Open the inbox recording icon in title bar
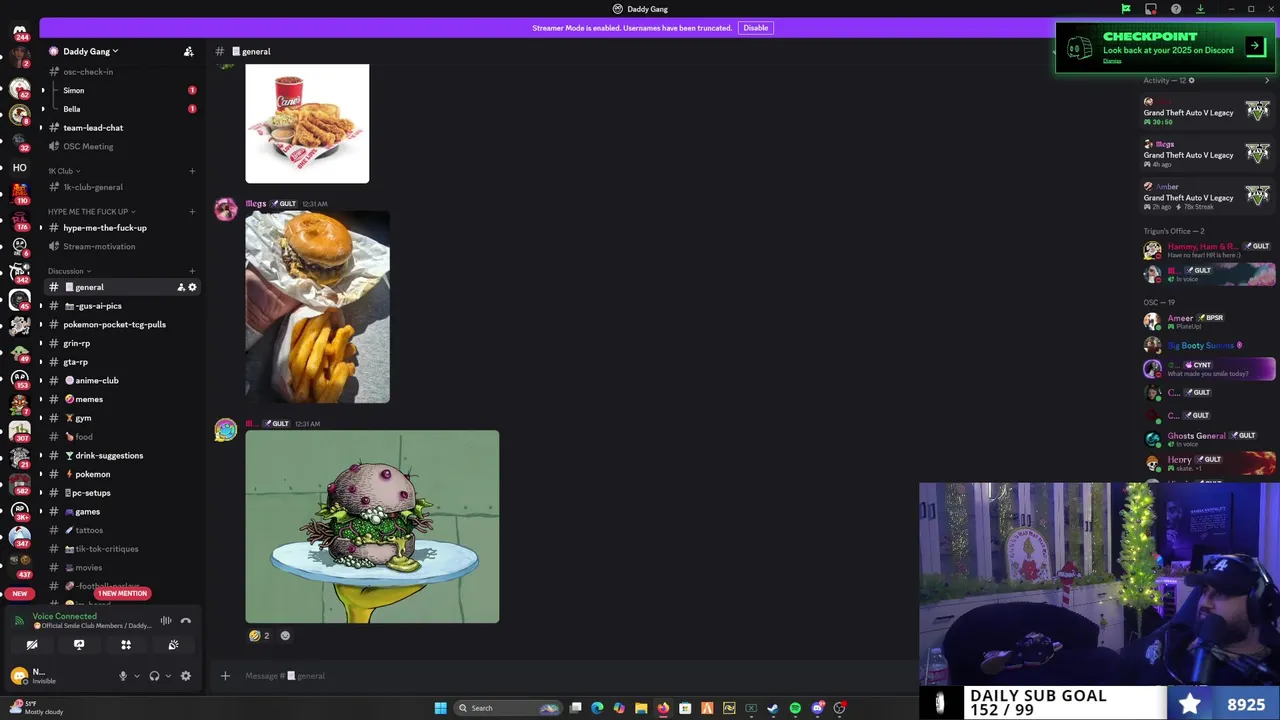Image resolution: width=1280 pixels, height=720 pixels. (1151, 9)
